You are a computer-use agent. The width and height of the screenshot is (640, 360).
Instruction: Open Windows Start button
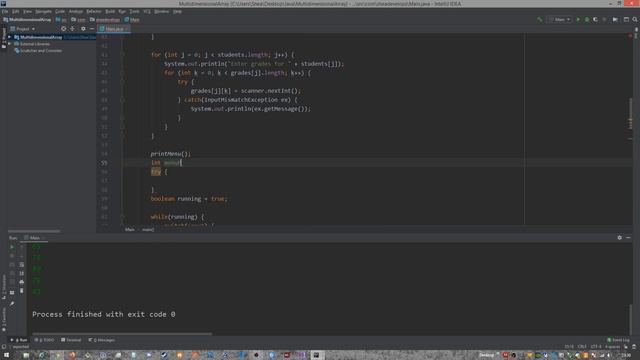(x=6, y=355)
